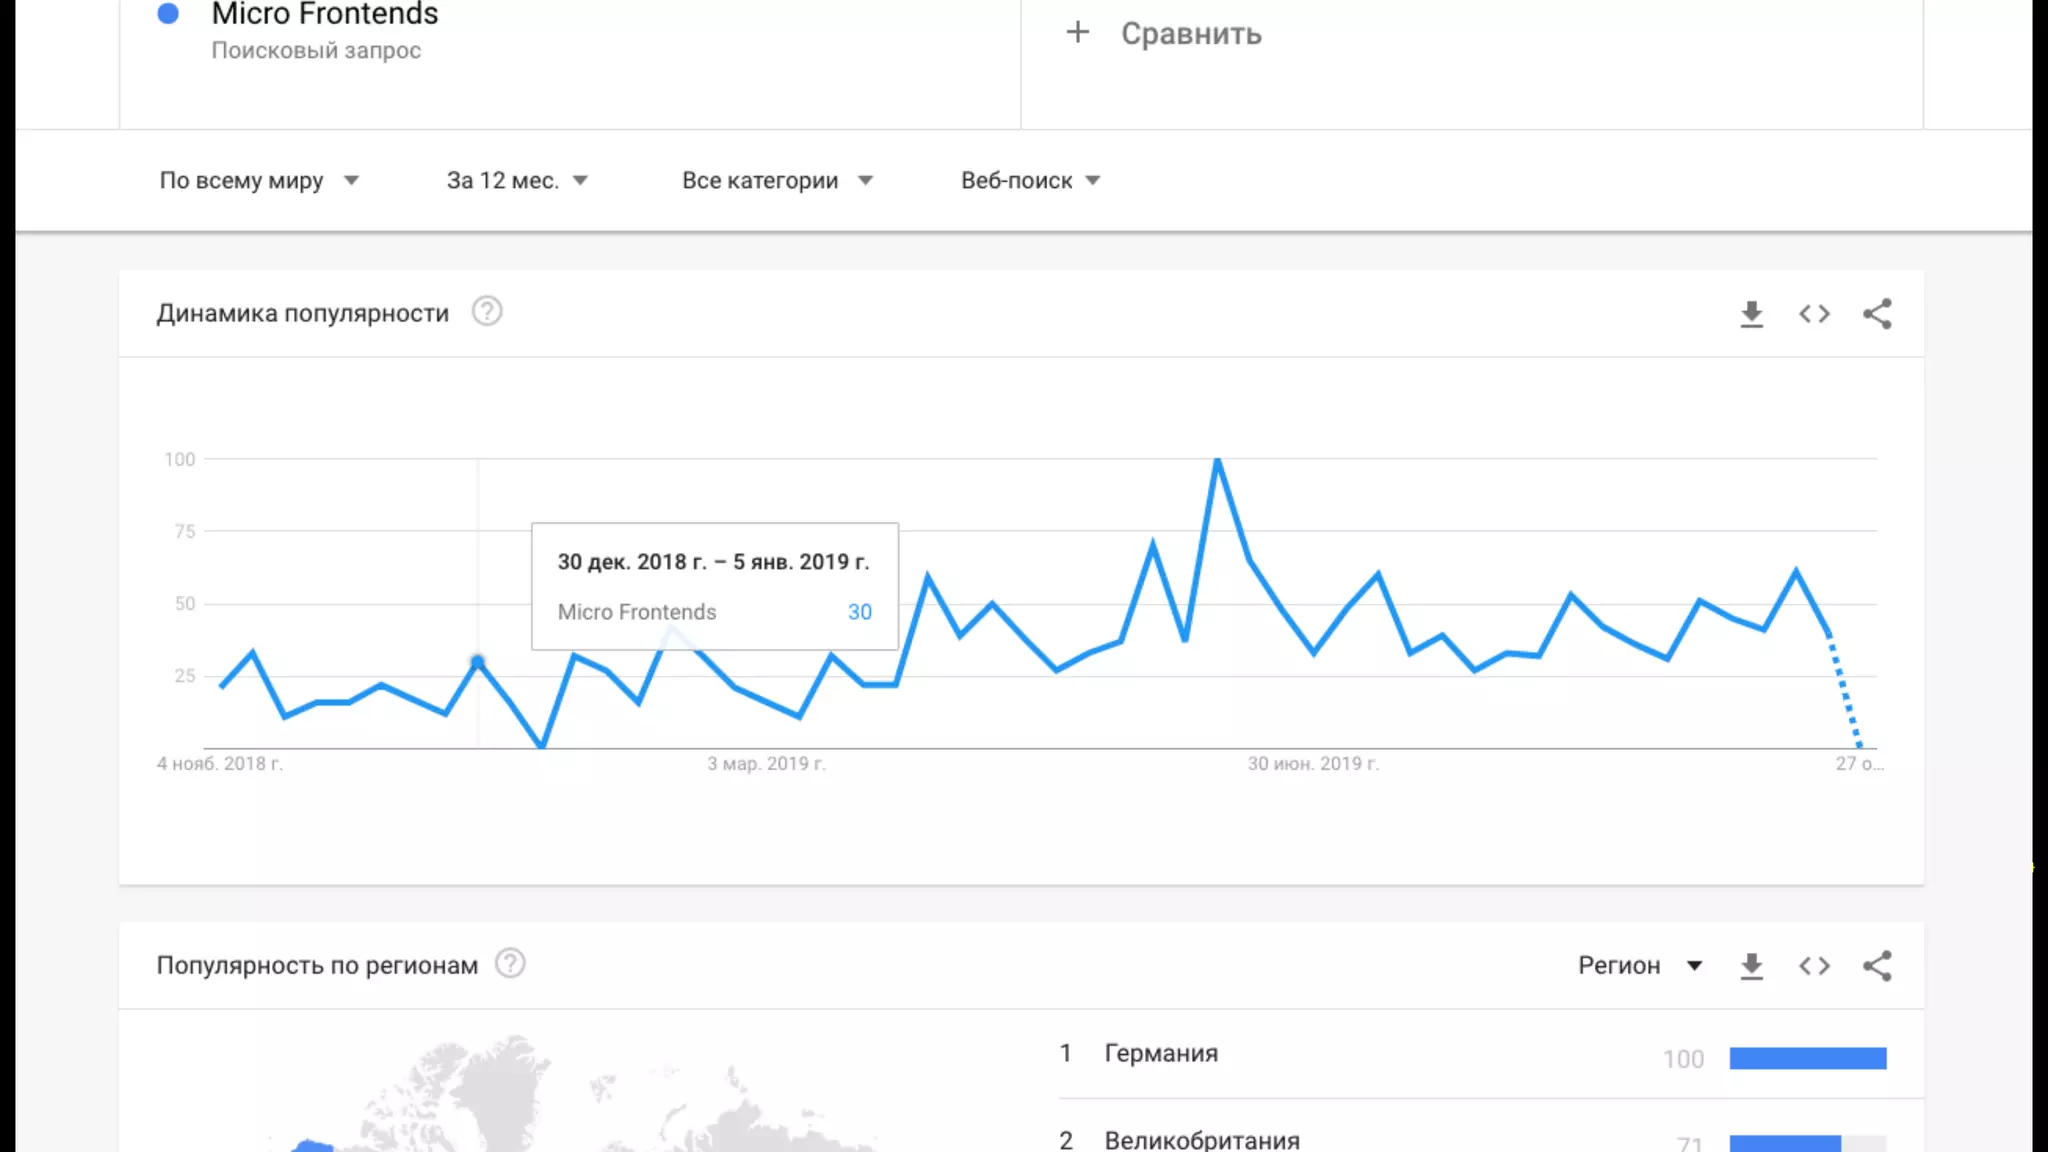Screen dimensions: 2048x1152
Task: Open the Все категории dropdown
Action: 776,181
